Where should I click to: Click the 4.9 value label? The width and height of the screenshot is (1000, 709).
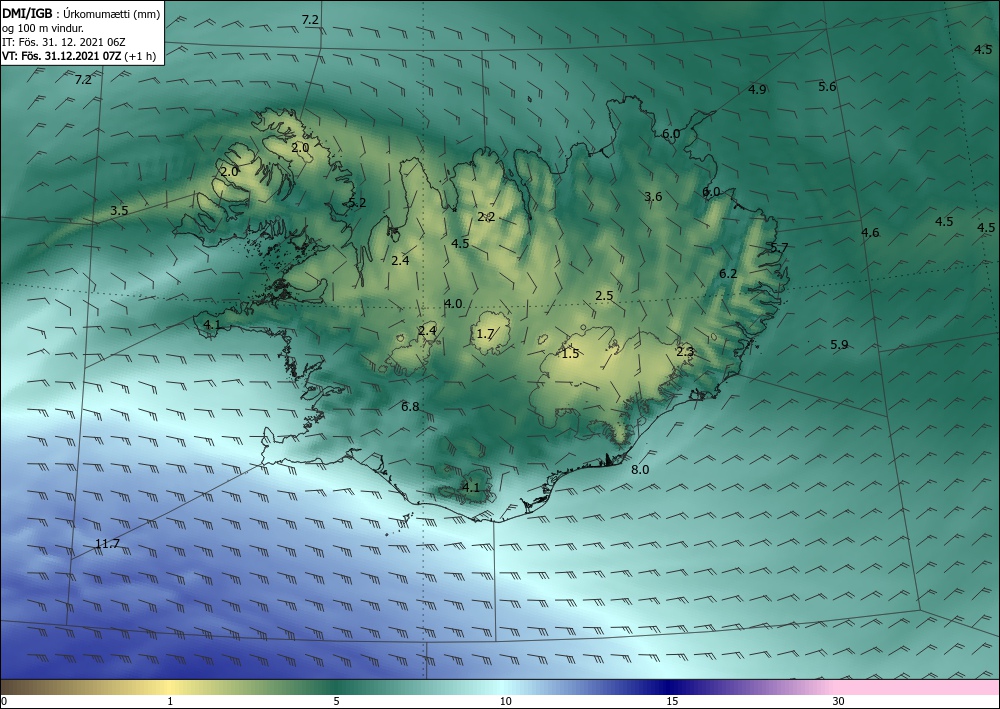(757, 89)
